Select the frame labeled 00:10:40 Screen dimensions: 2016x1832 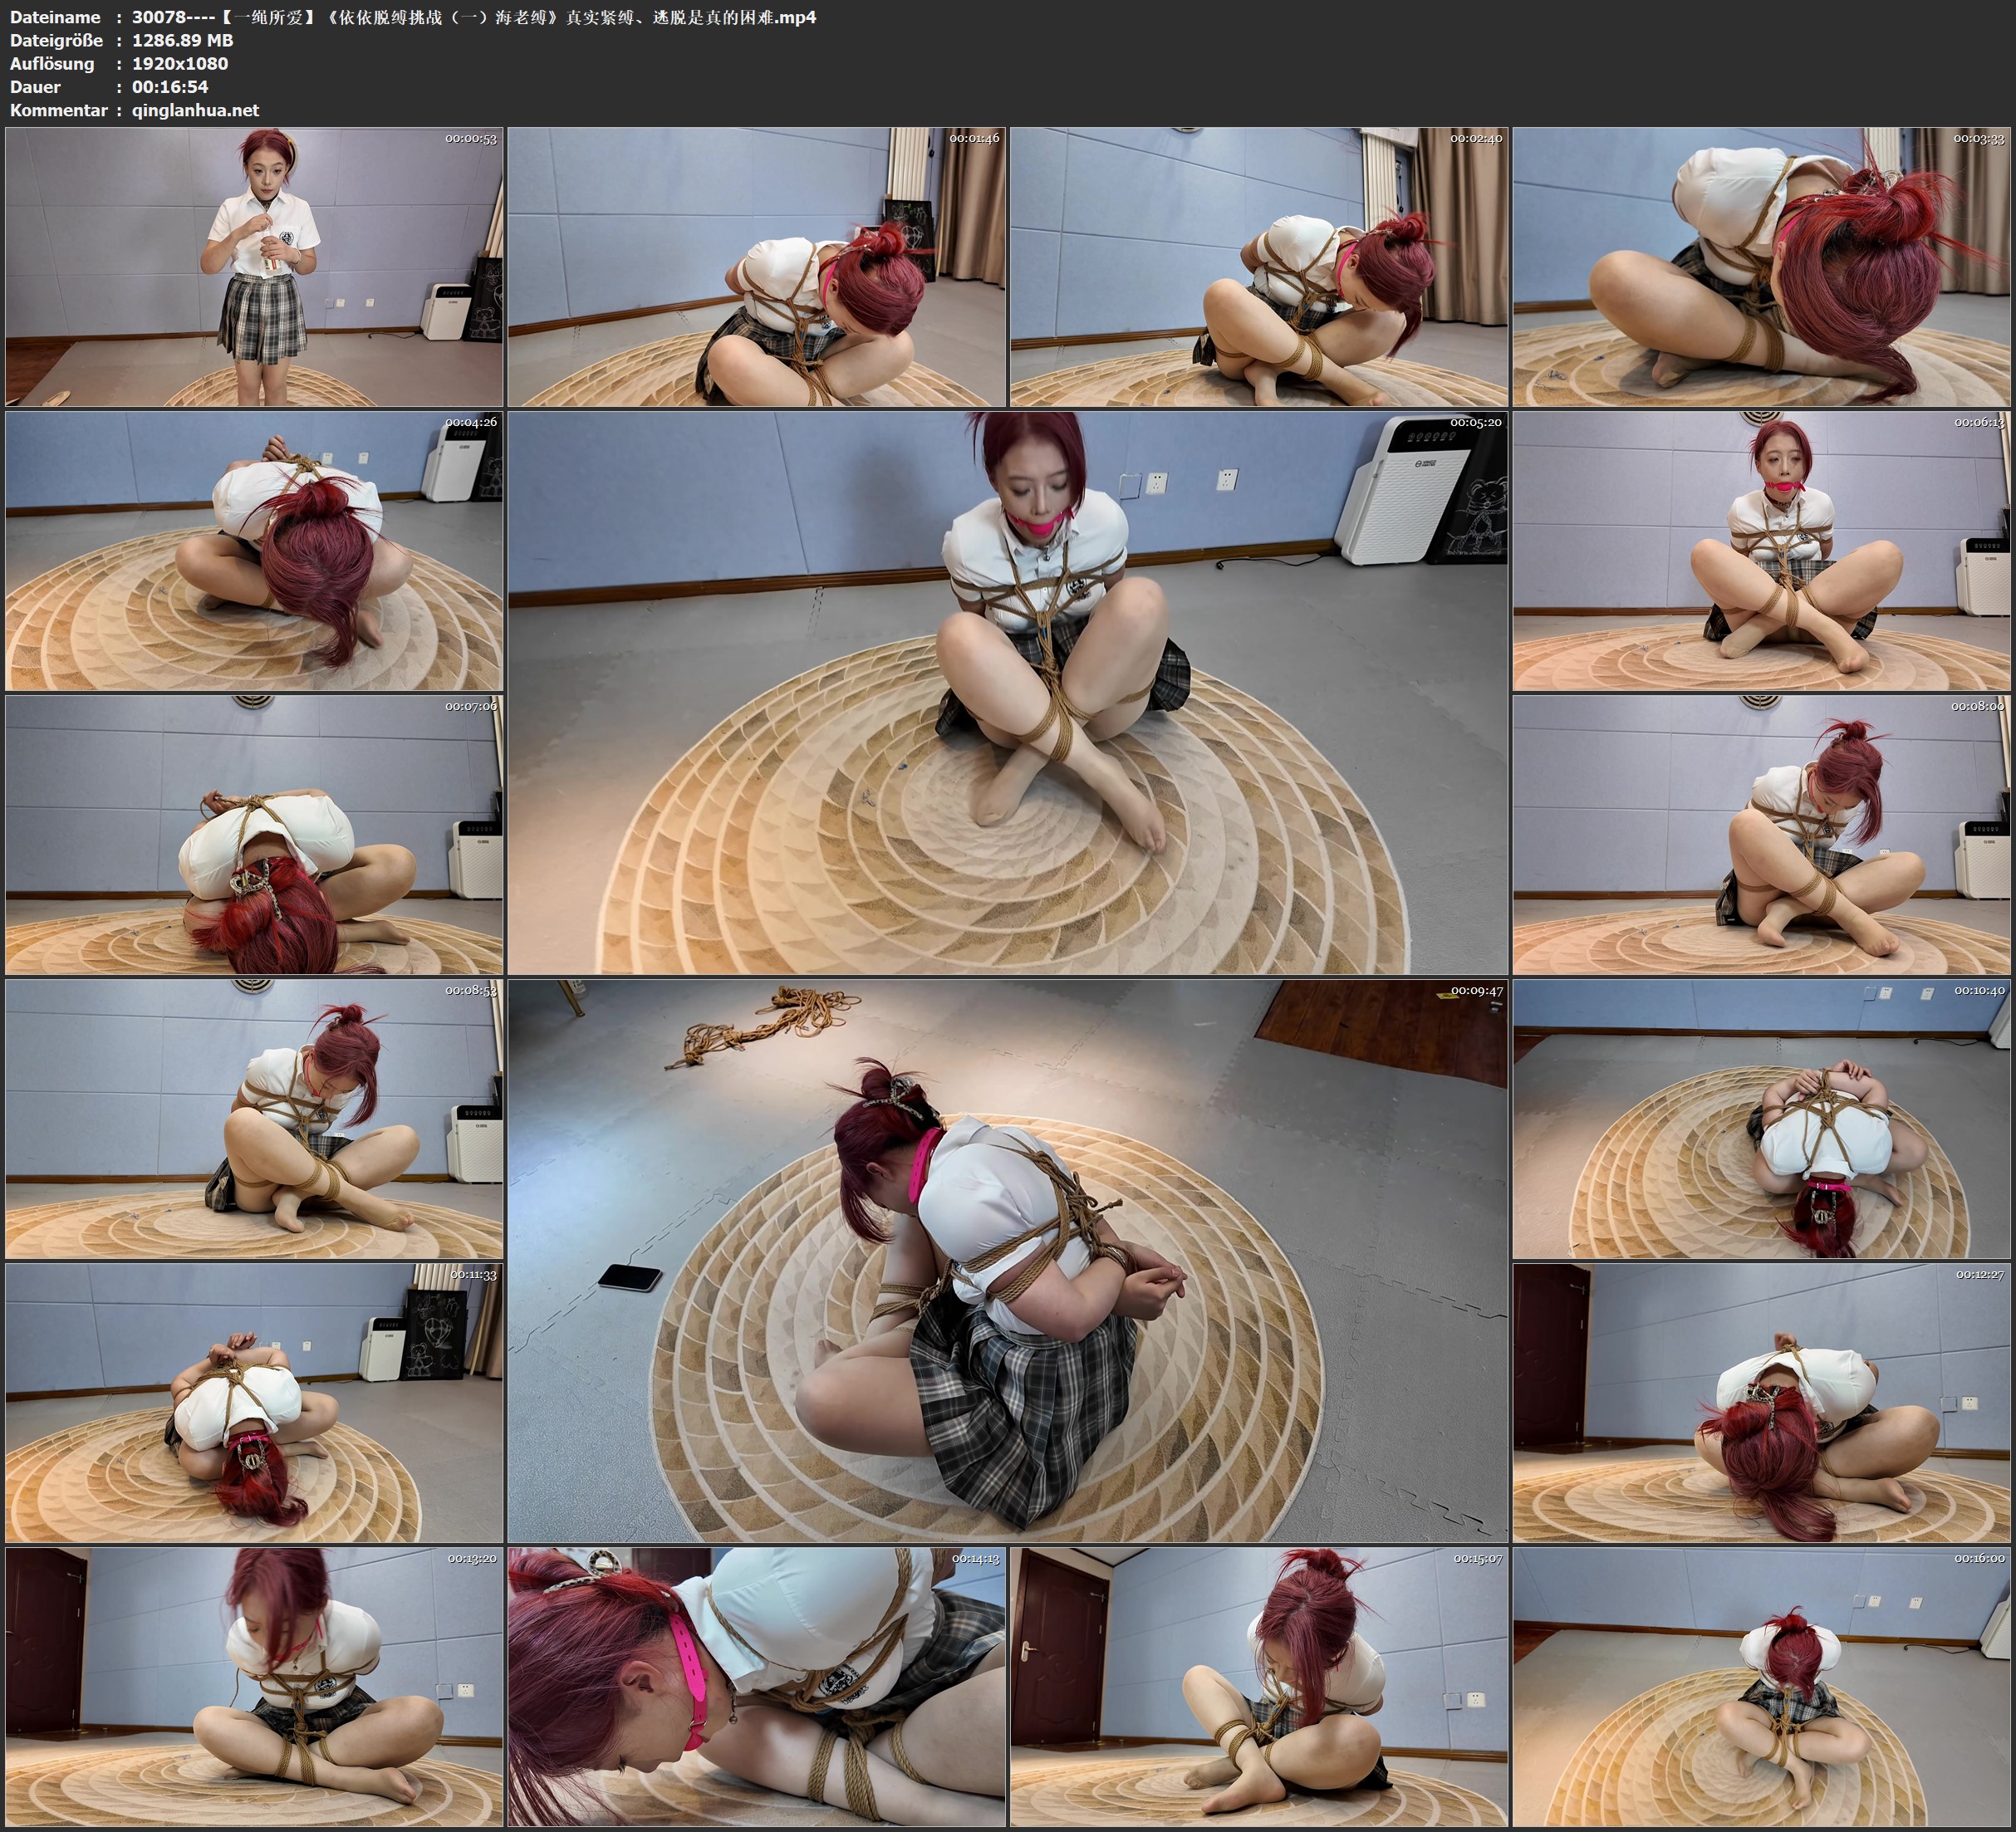tap(1762, 1118)
